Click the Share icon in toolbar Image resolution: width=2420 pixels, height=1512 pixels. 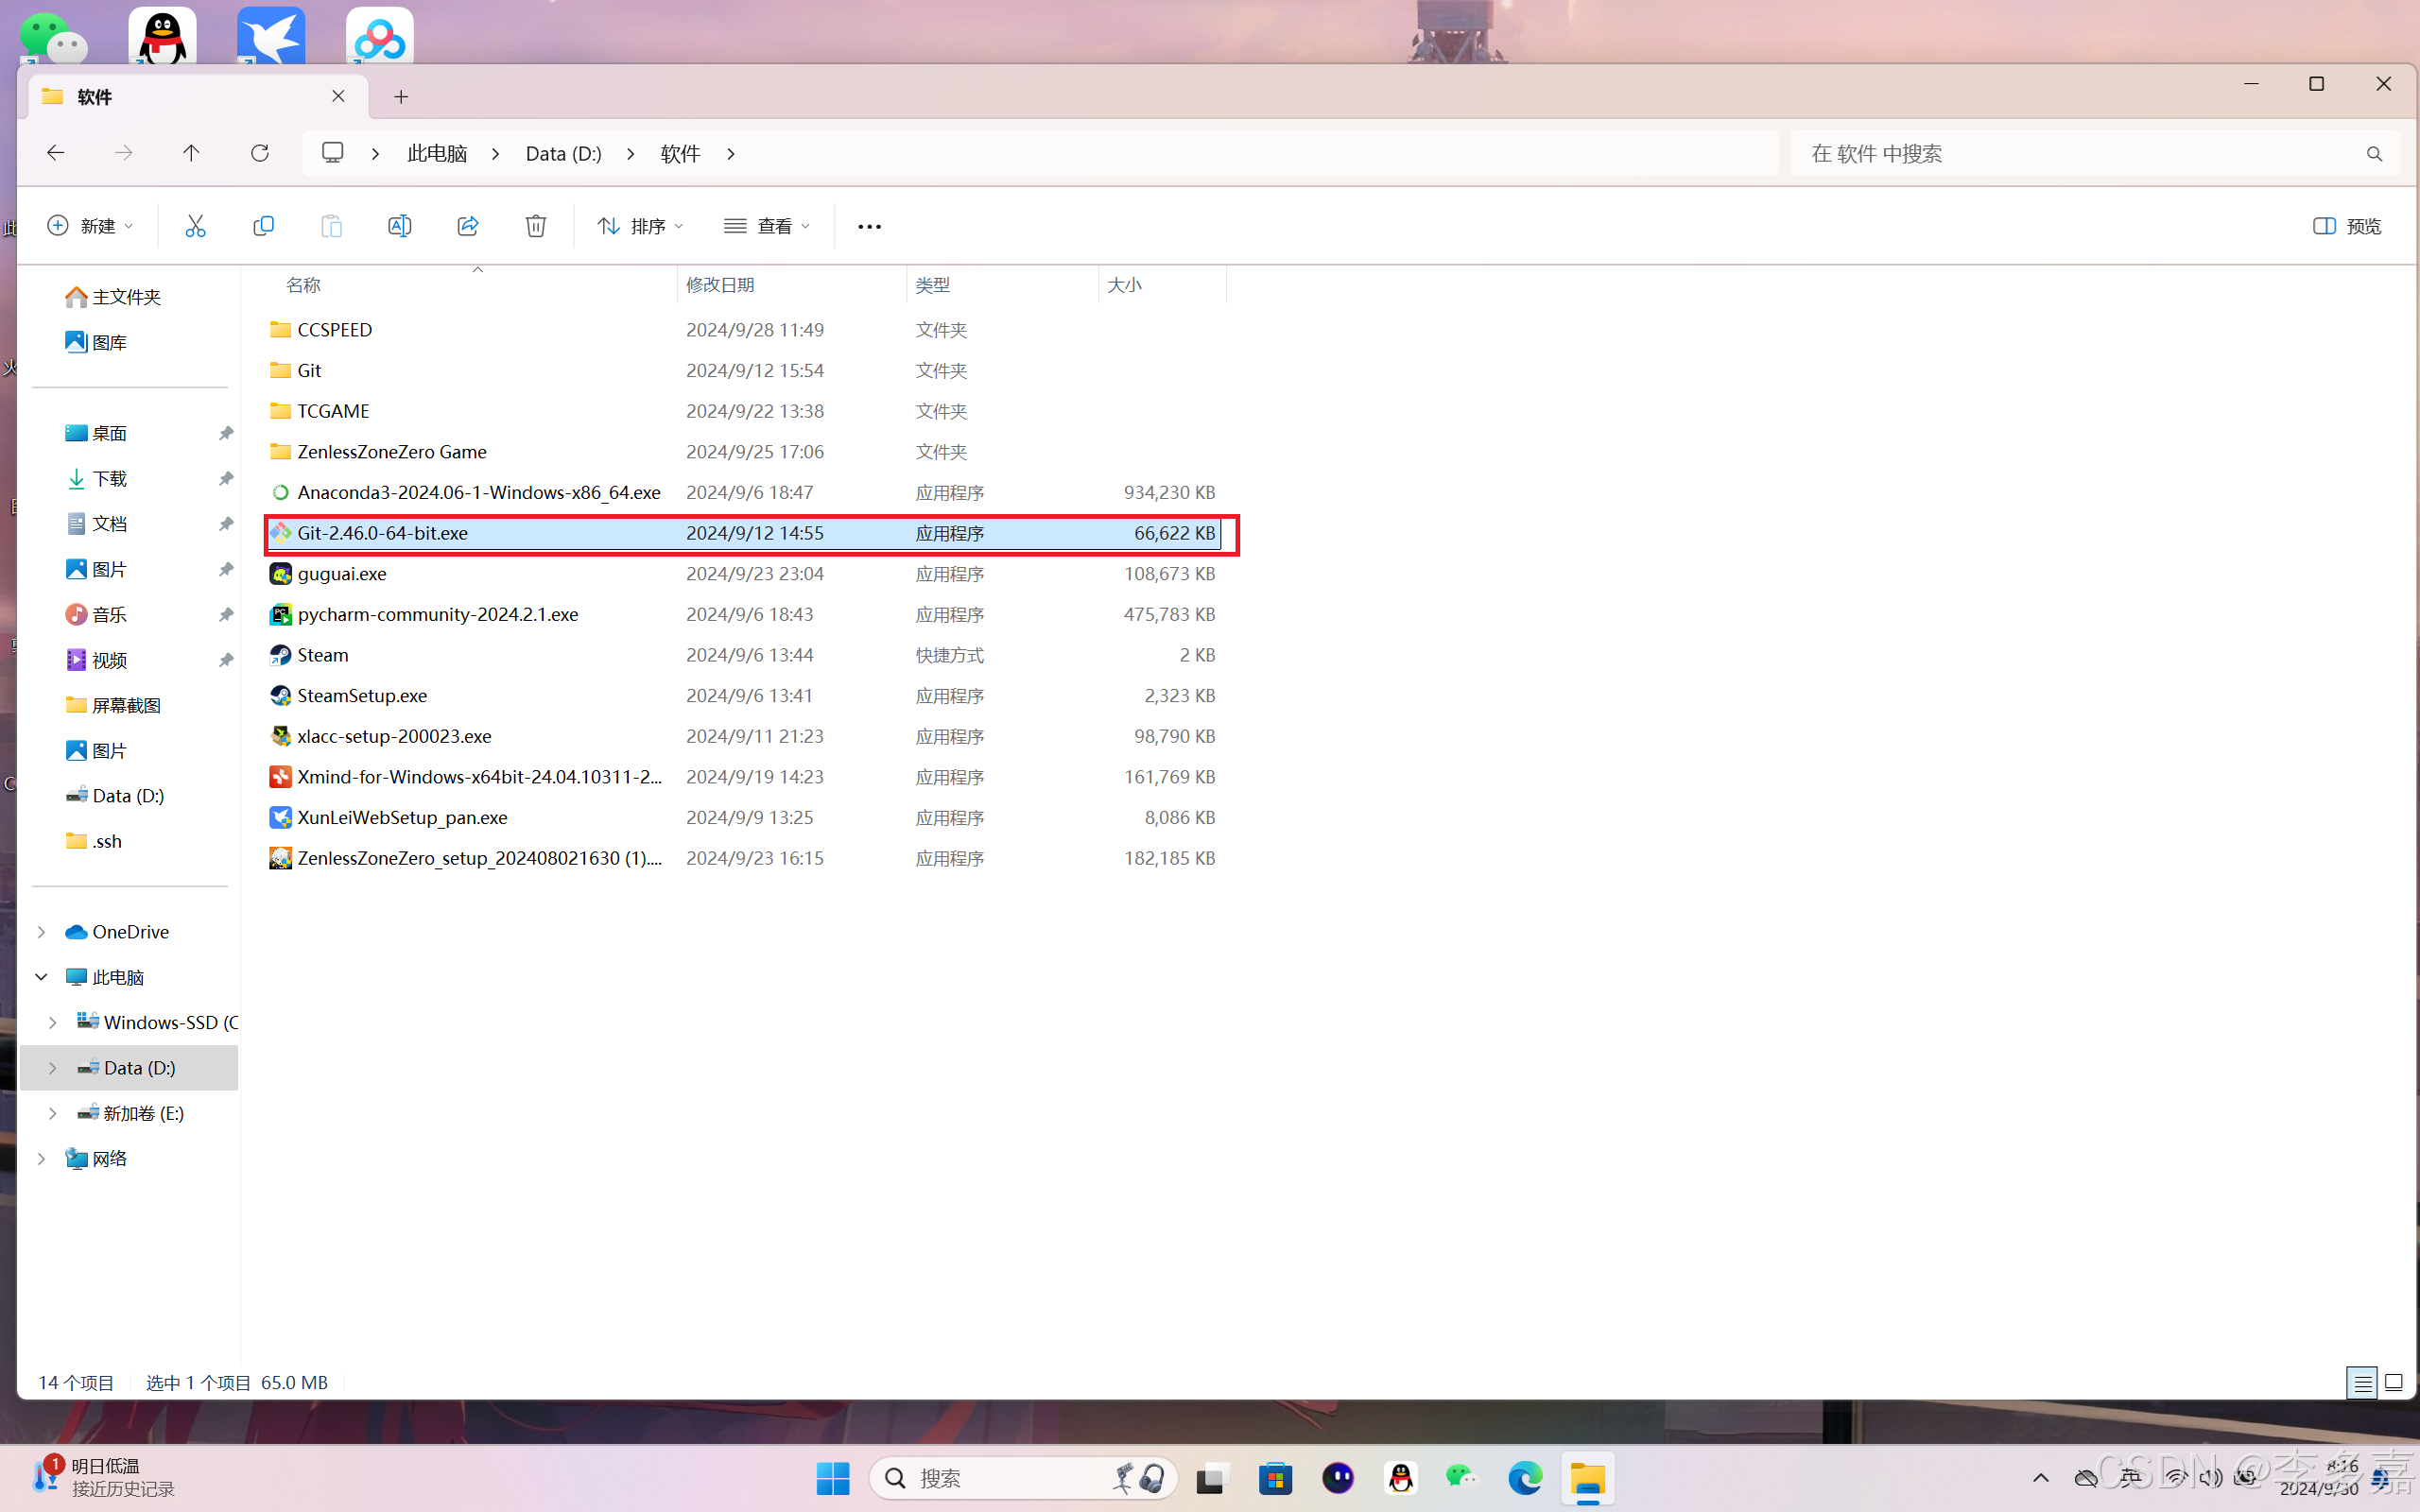[x=468, y=226]
